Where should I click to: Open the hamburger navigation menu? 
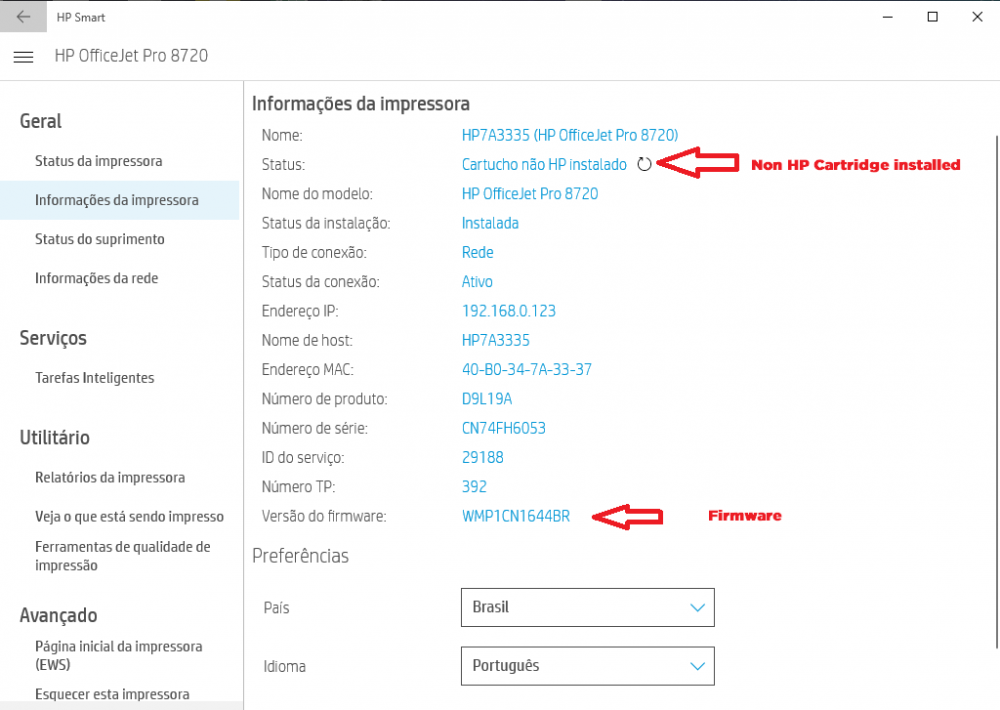[x=24, y=57]
